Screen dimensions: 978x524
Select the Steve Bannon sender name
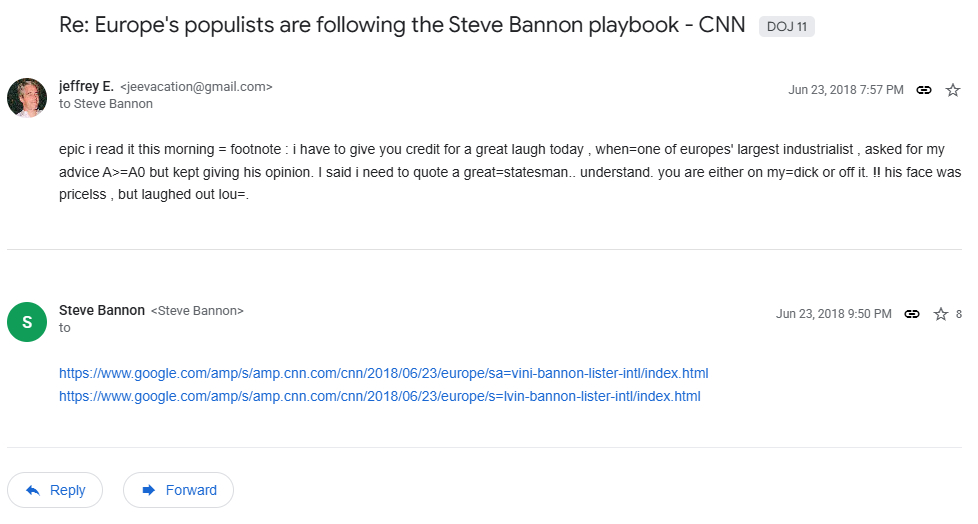101,311
